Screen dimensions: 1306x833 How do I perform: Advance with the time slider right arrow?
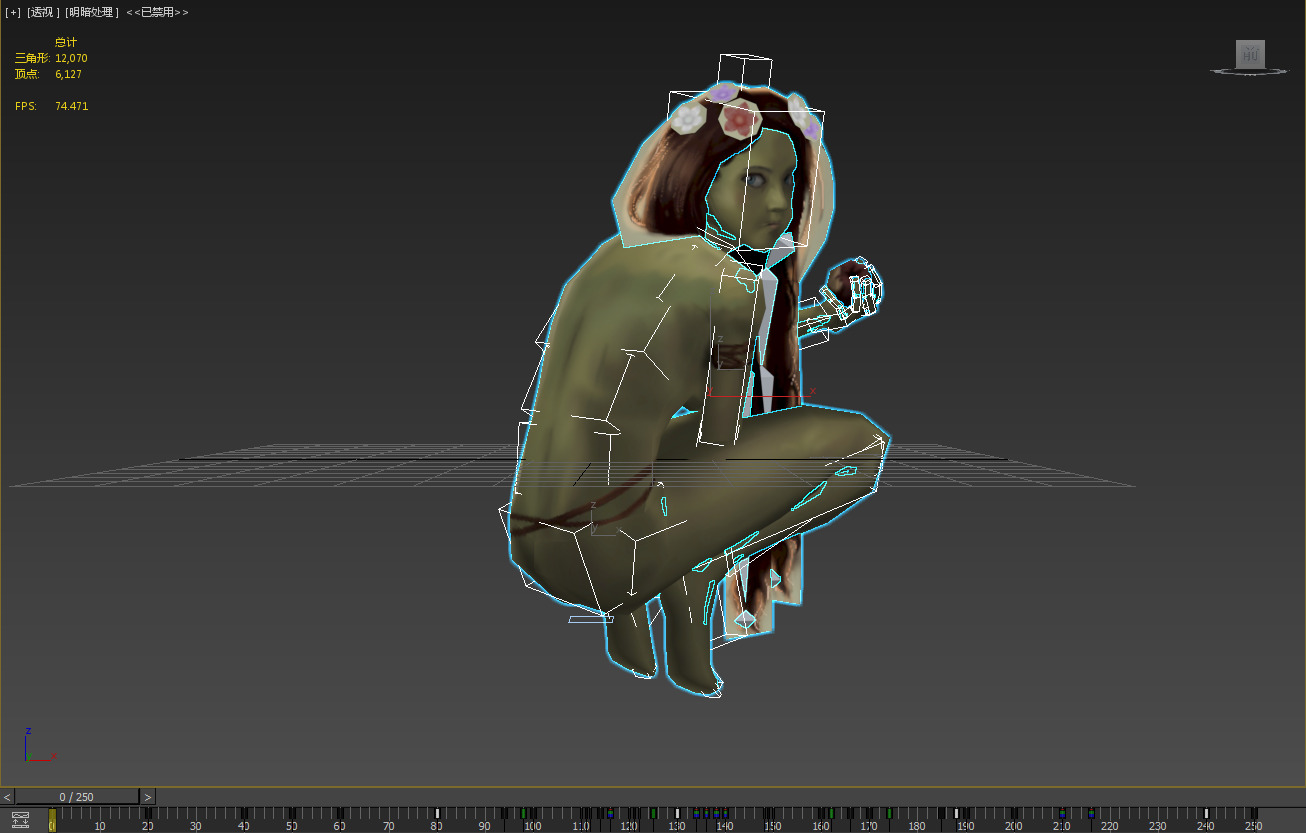coord(148,797)
